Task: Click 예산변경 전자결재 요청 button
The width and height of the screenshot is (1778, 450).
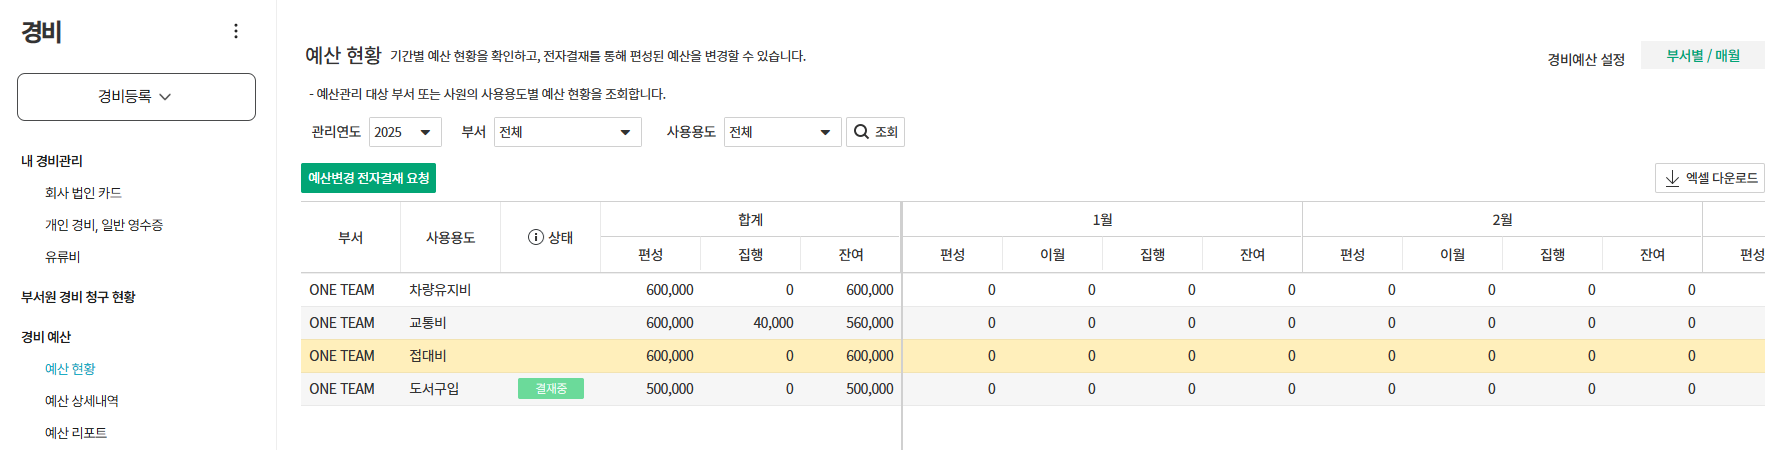Action: click(x=368, y=178)
